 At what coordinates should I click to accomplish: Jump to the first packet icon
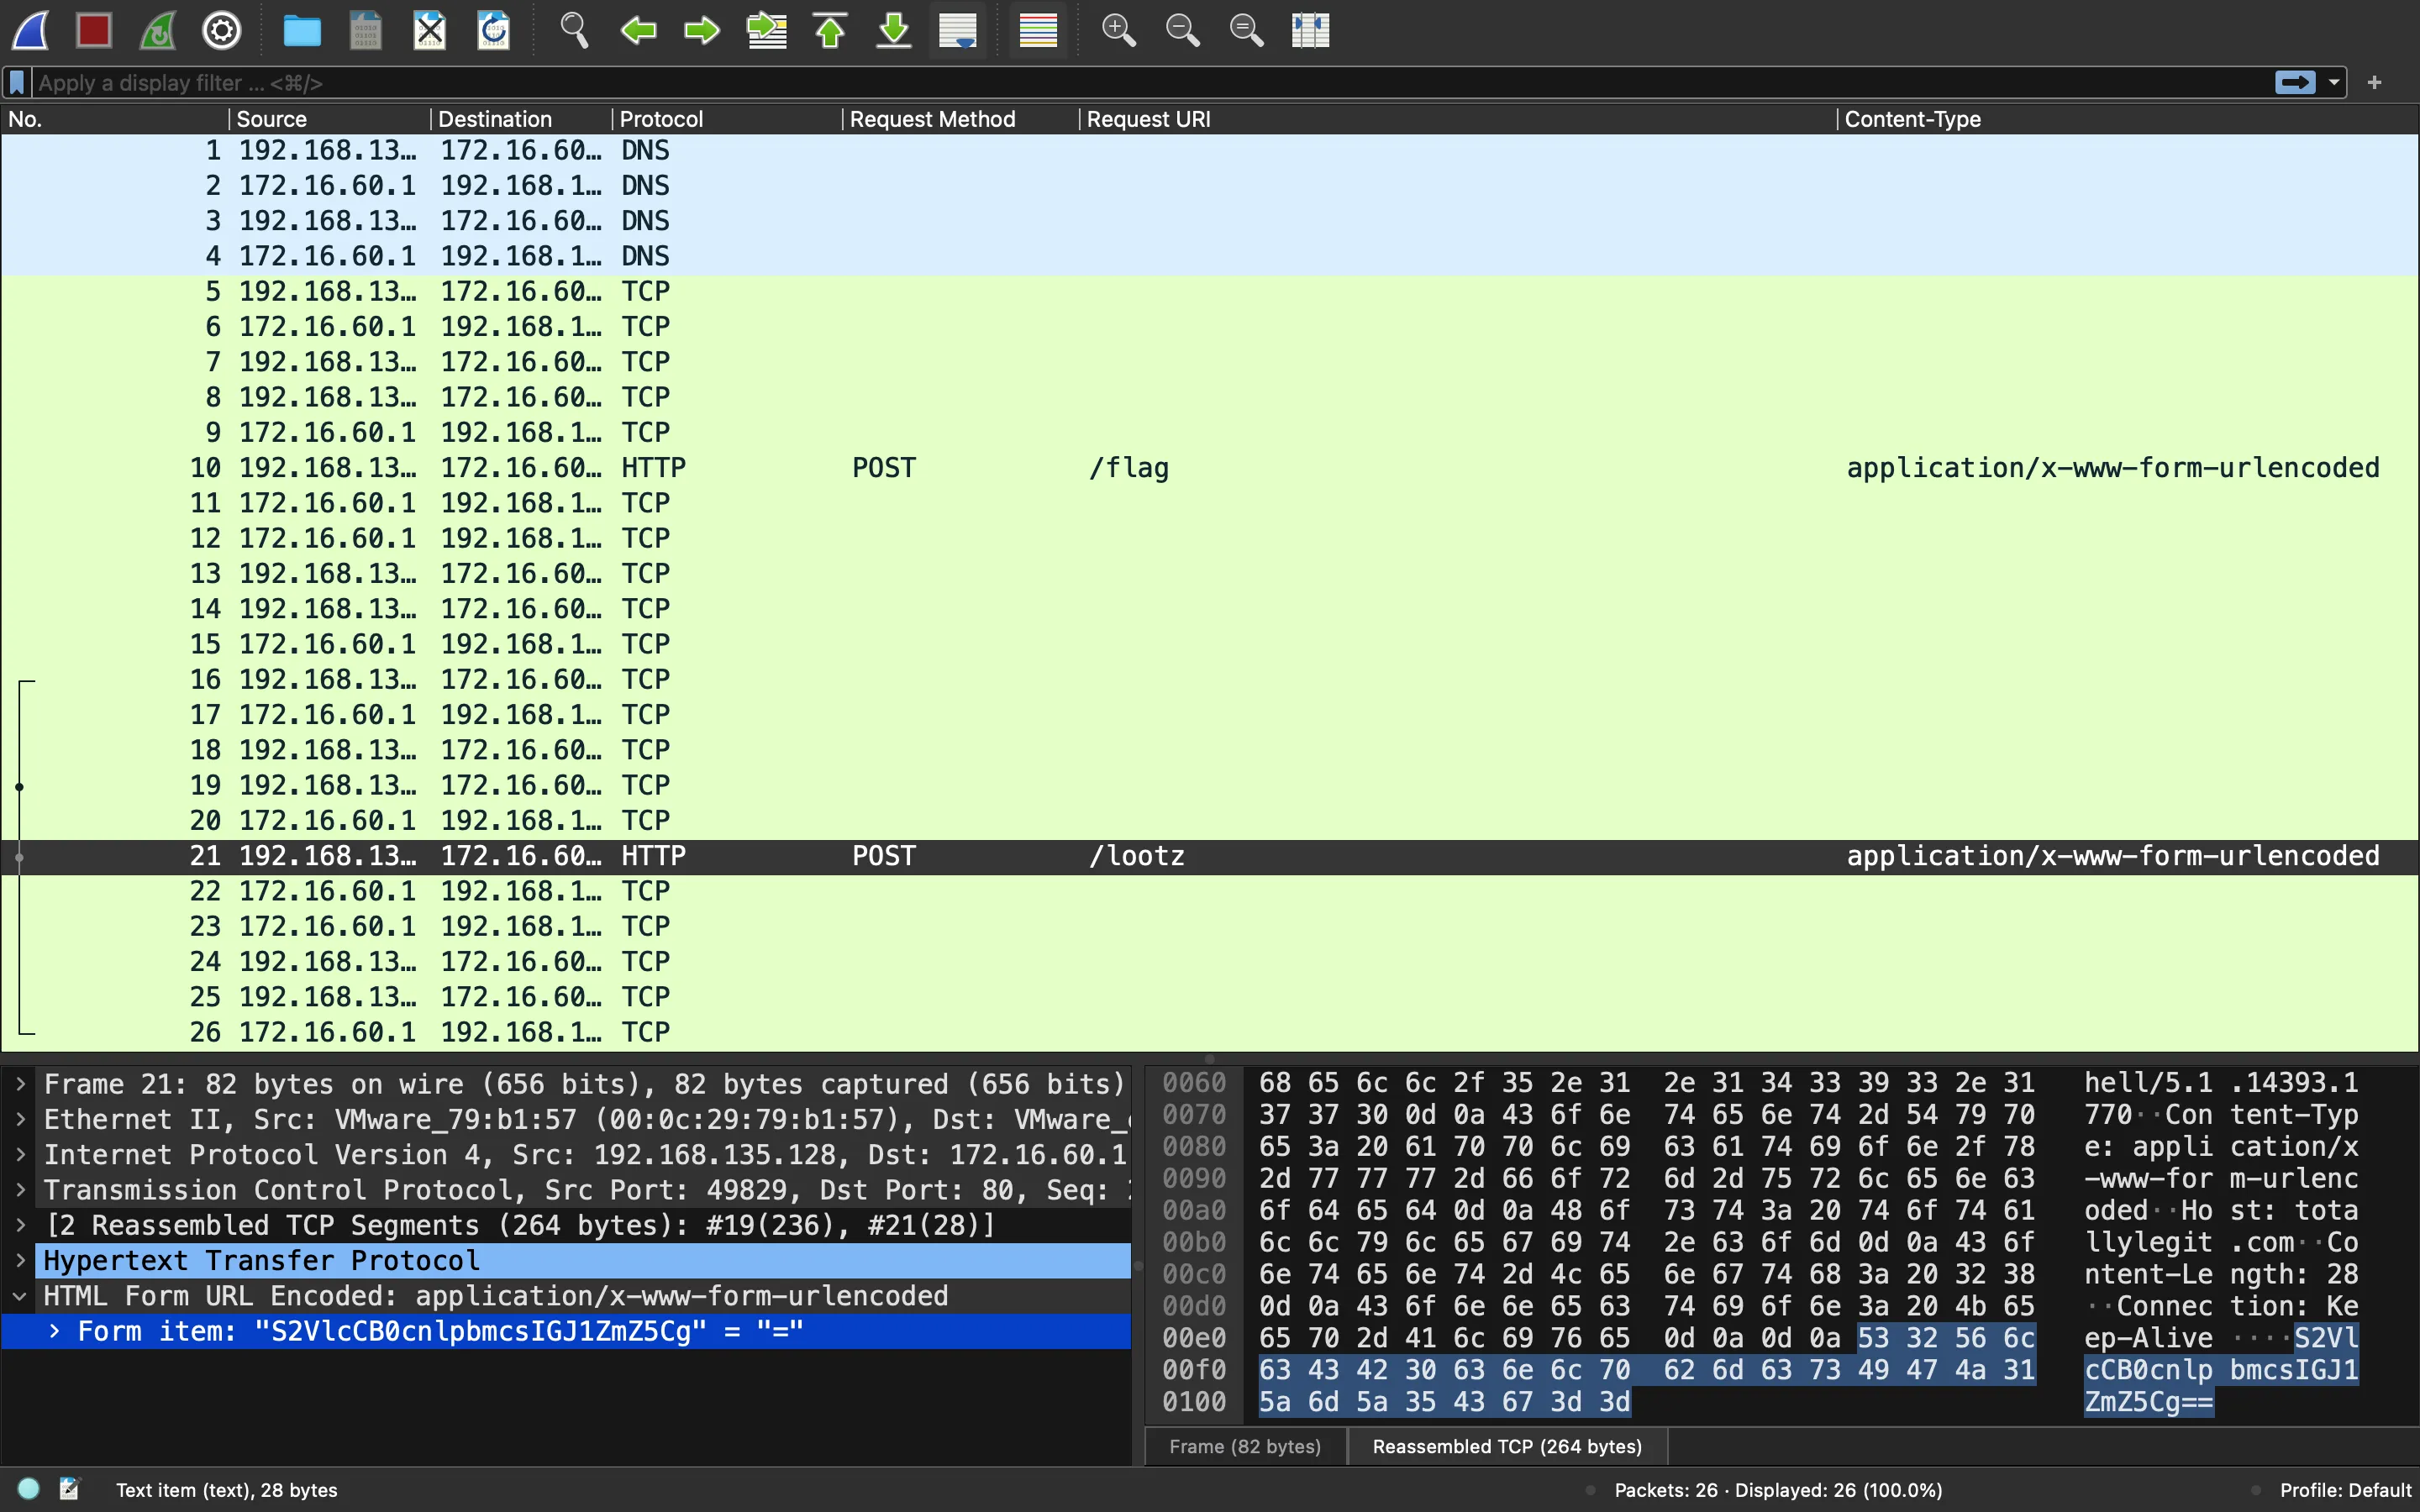(830, 30)
